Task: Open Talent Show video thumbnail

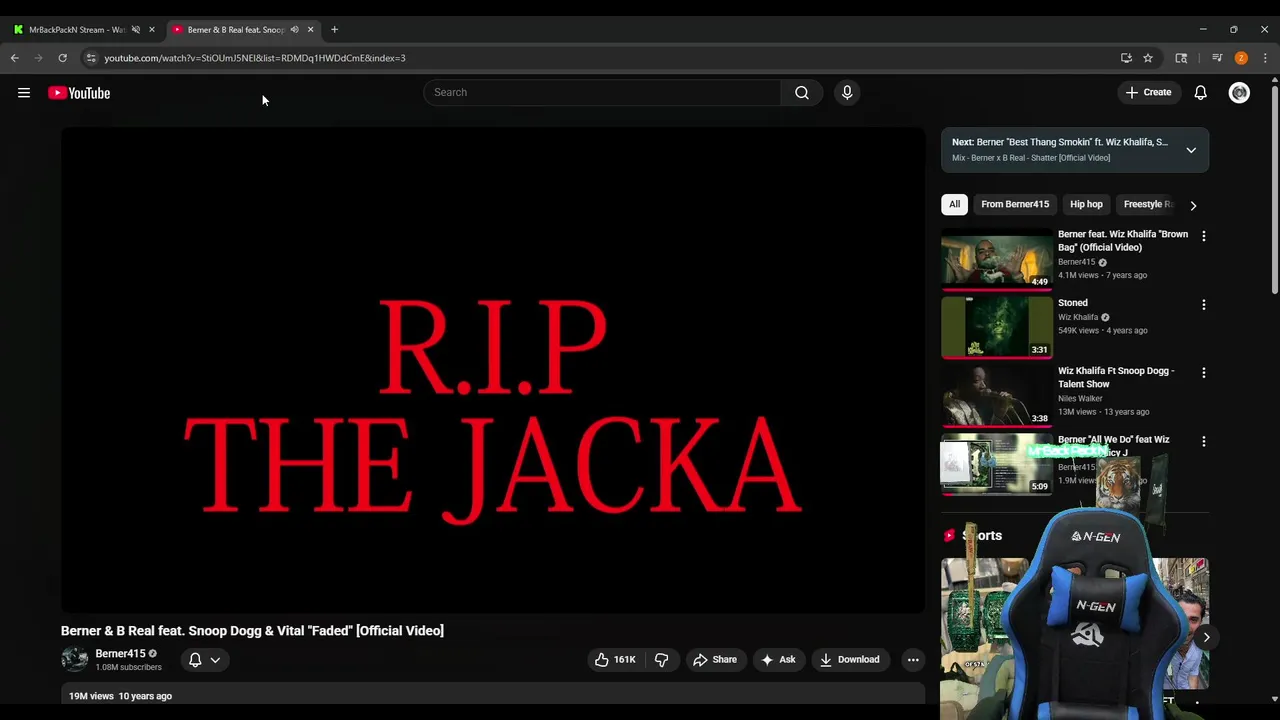Action: click(x=997, y=396)
